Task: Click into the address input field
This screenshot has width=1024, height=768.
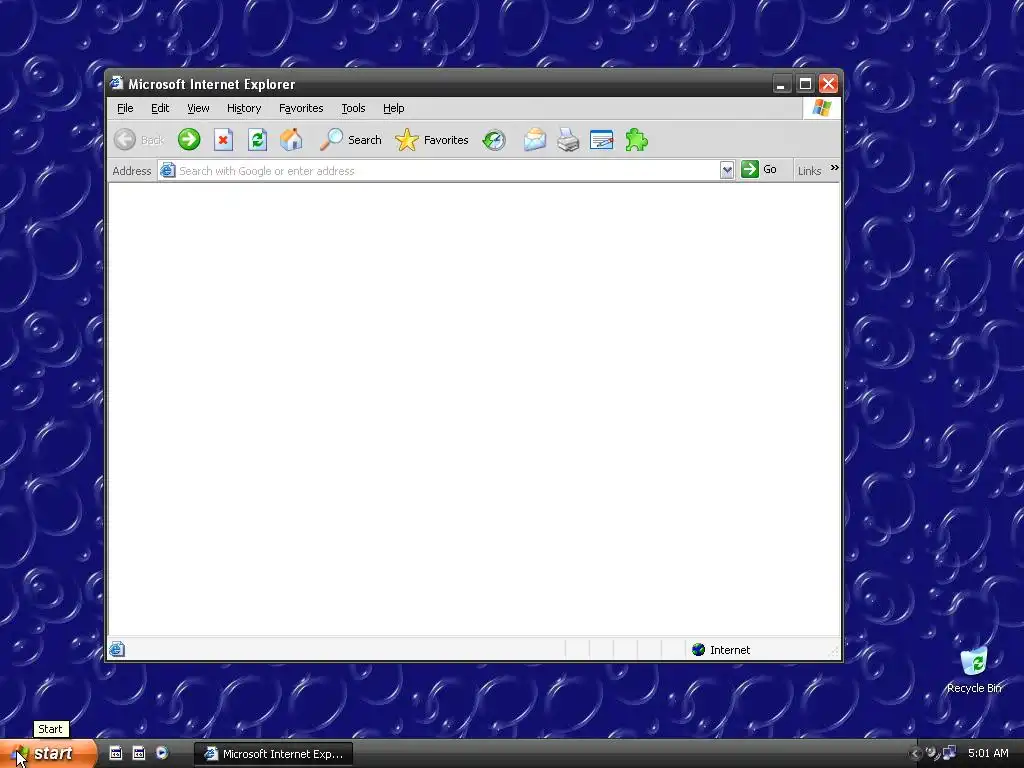Action: tap(448, 170)
